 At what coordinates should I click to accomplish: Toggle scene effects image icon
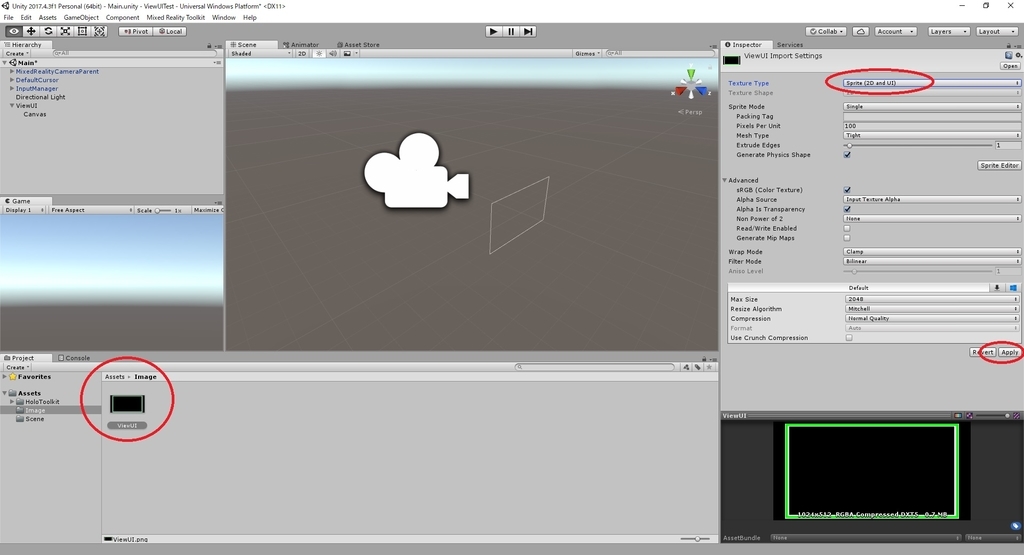(347, 54)
